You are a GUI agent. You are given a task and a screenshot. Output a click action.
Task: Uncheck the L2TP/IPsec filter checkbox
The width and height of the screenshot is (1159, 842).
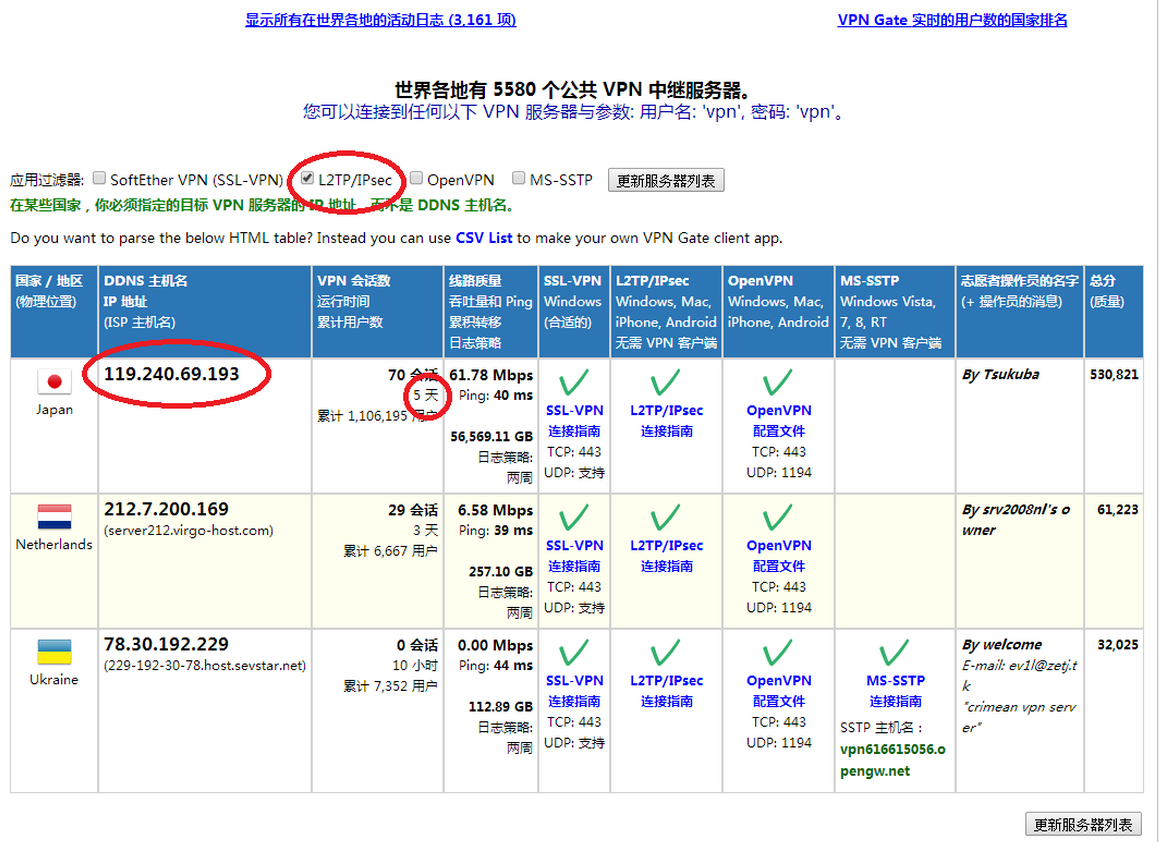point(308,178)
